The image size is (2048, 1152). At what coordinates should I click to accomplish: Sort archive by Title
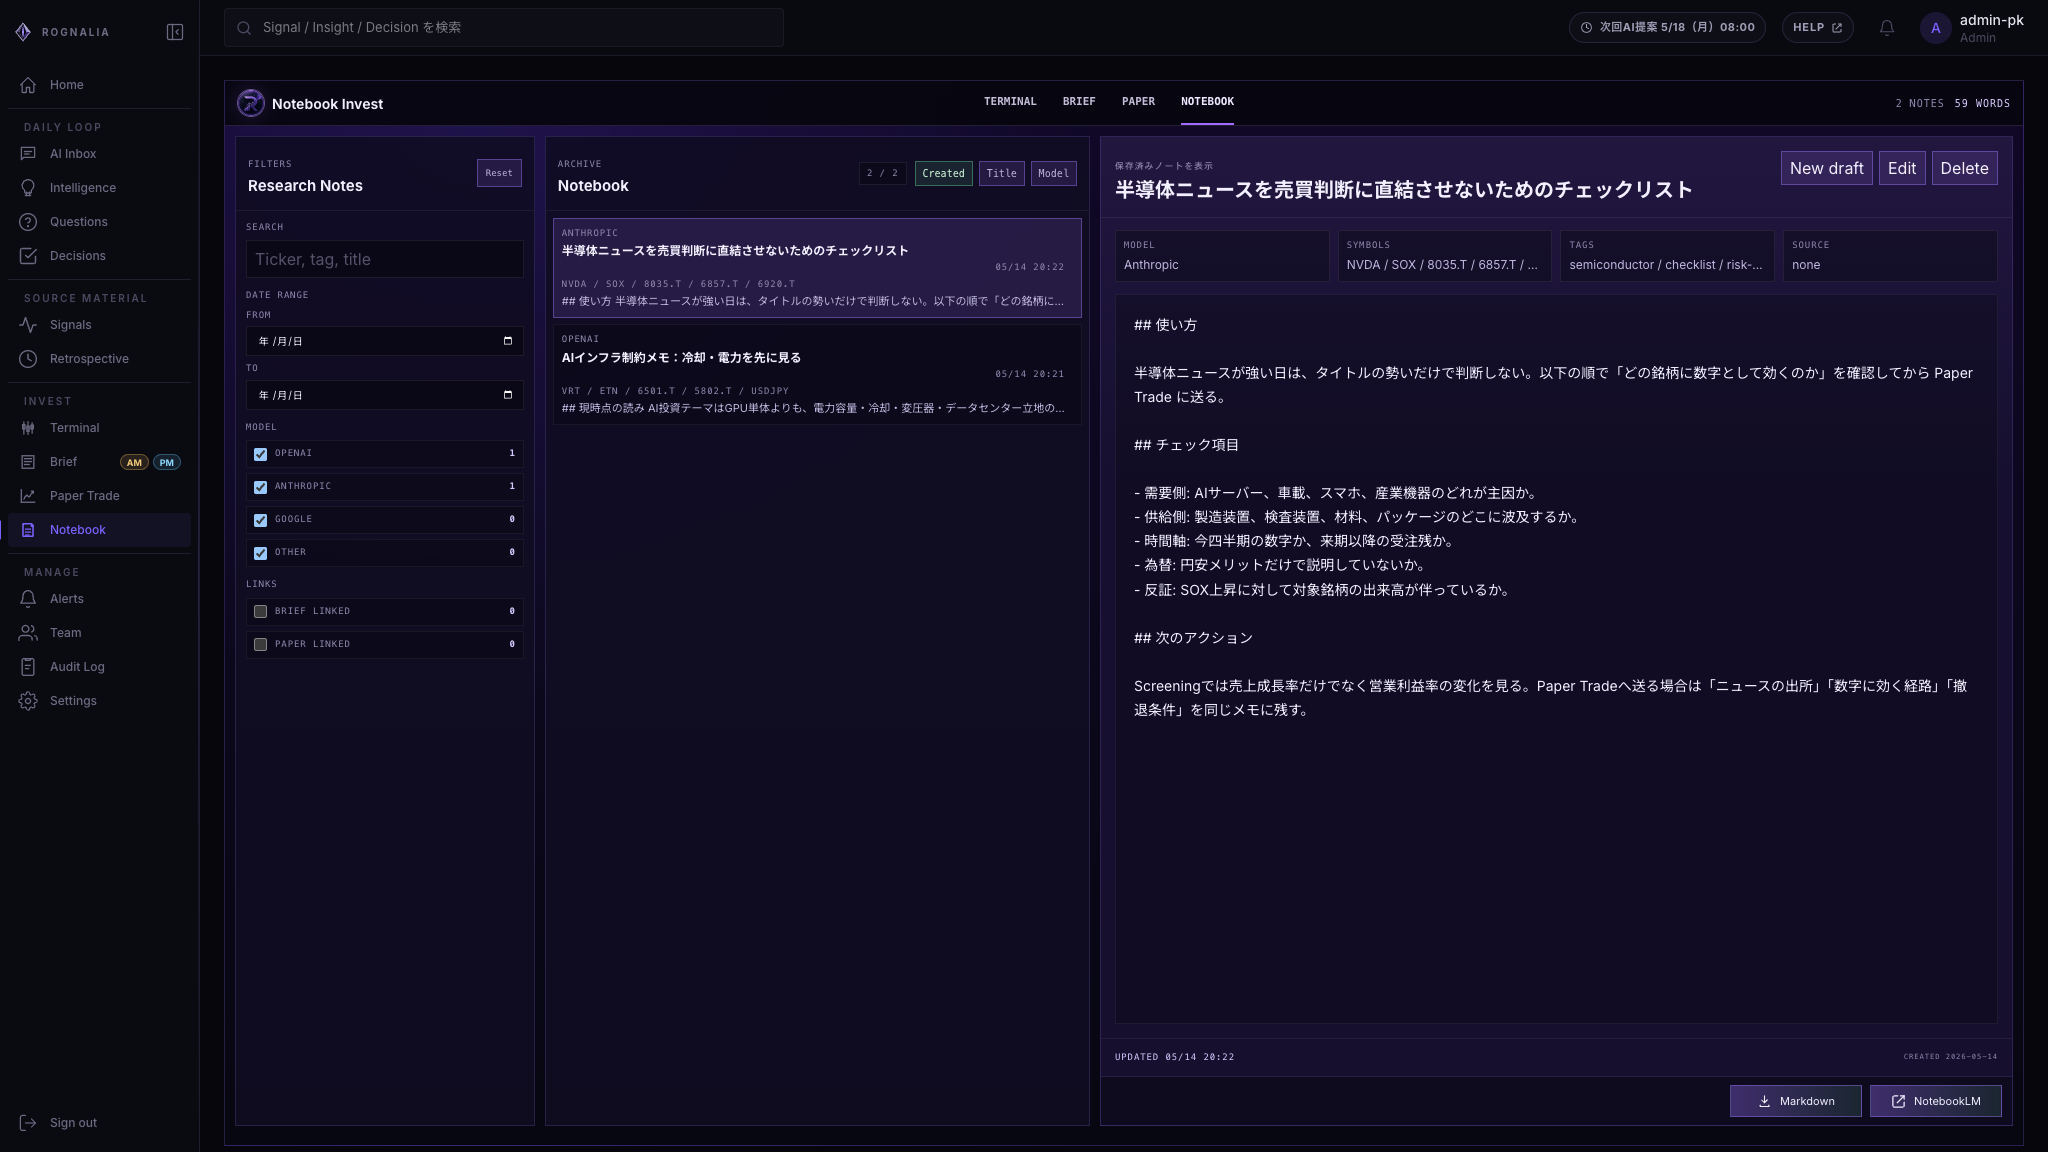click(x=1001, y=173)
